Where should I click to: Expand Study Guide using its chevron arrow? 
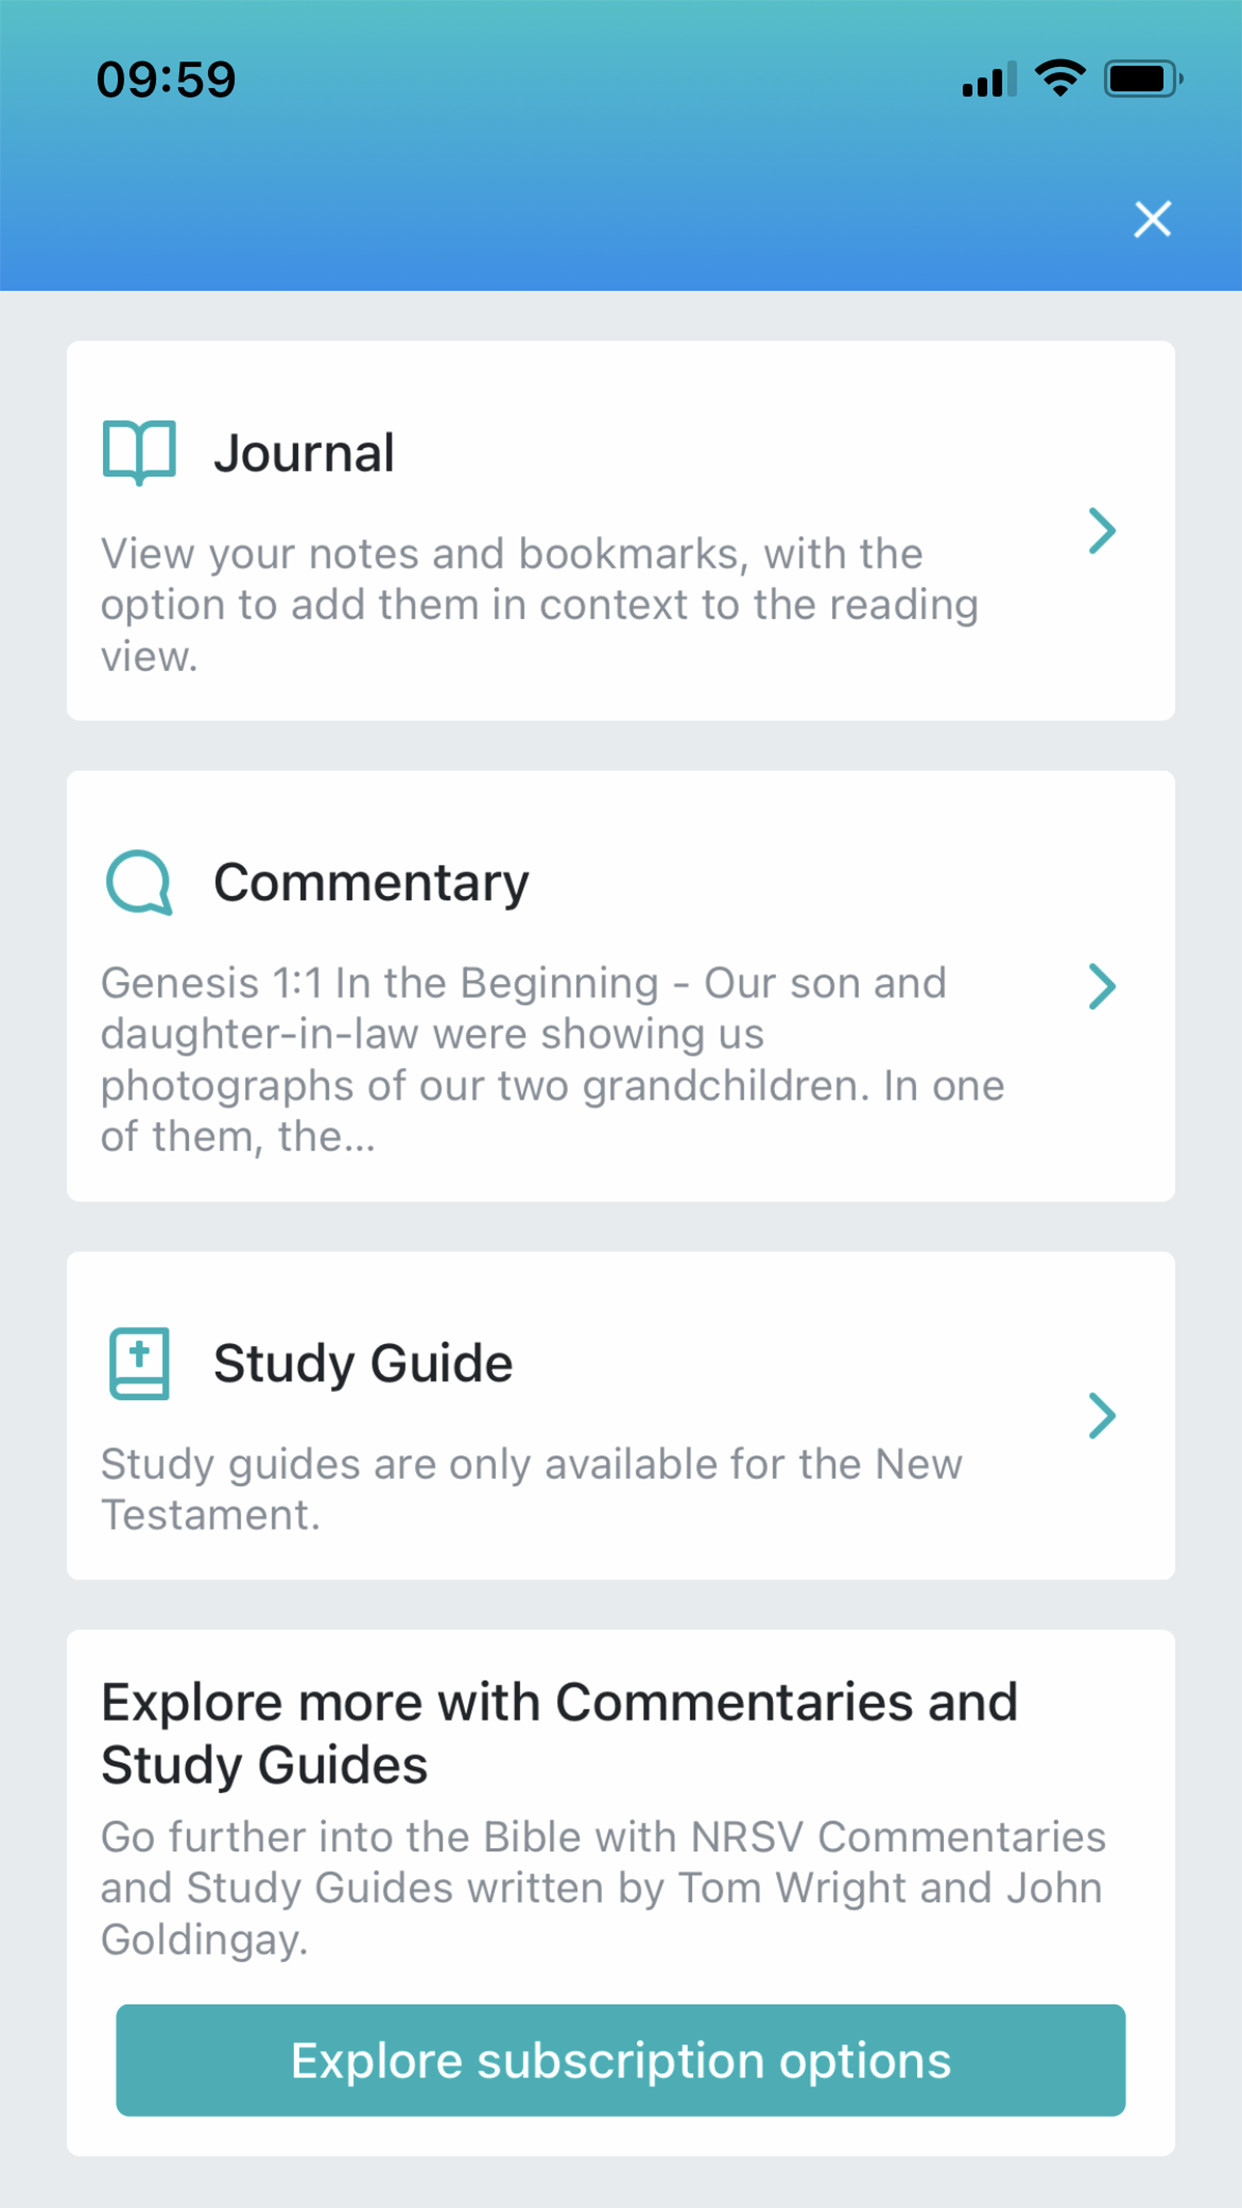[1102, 1415]
